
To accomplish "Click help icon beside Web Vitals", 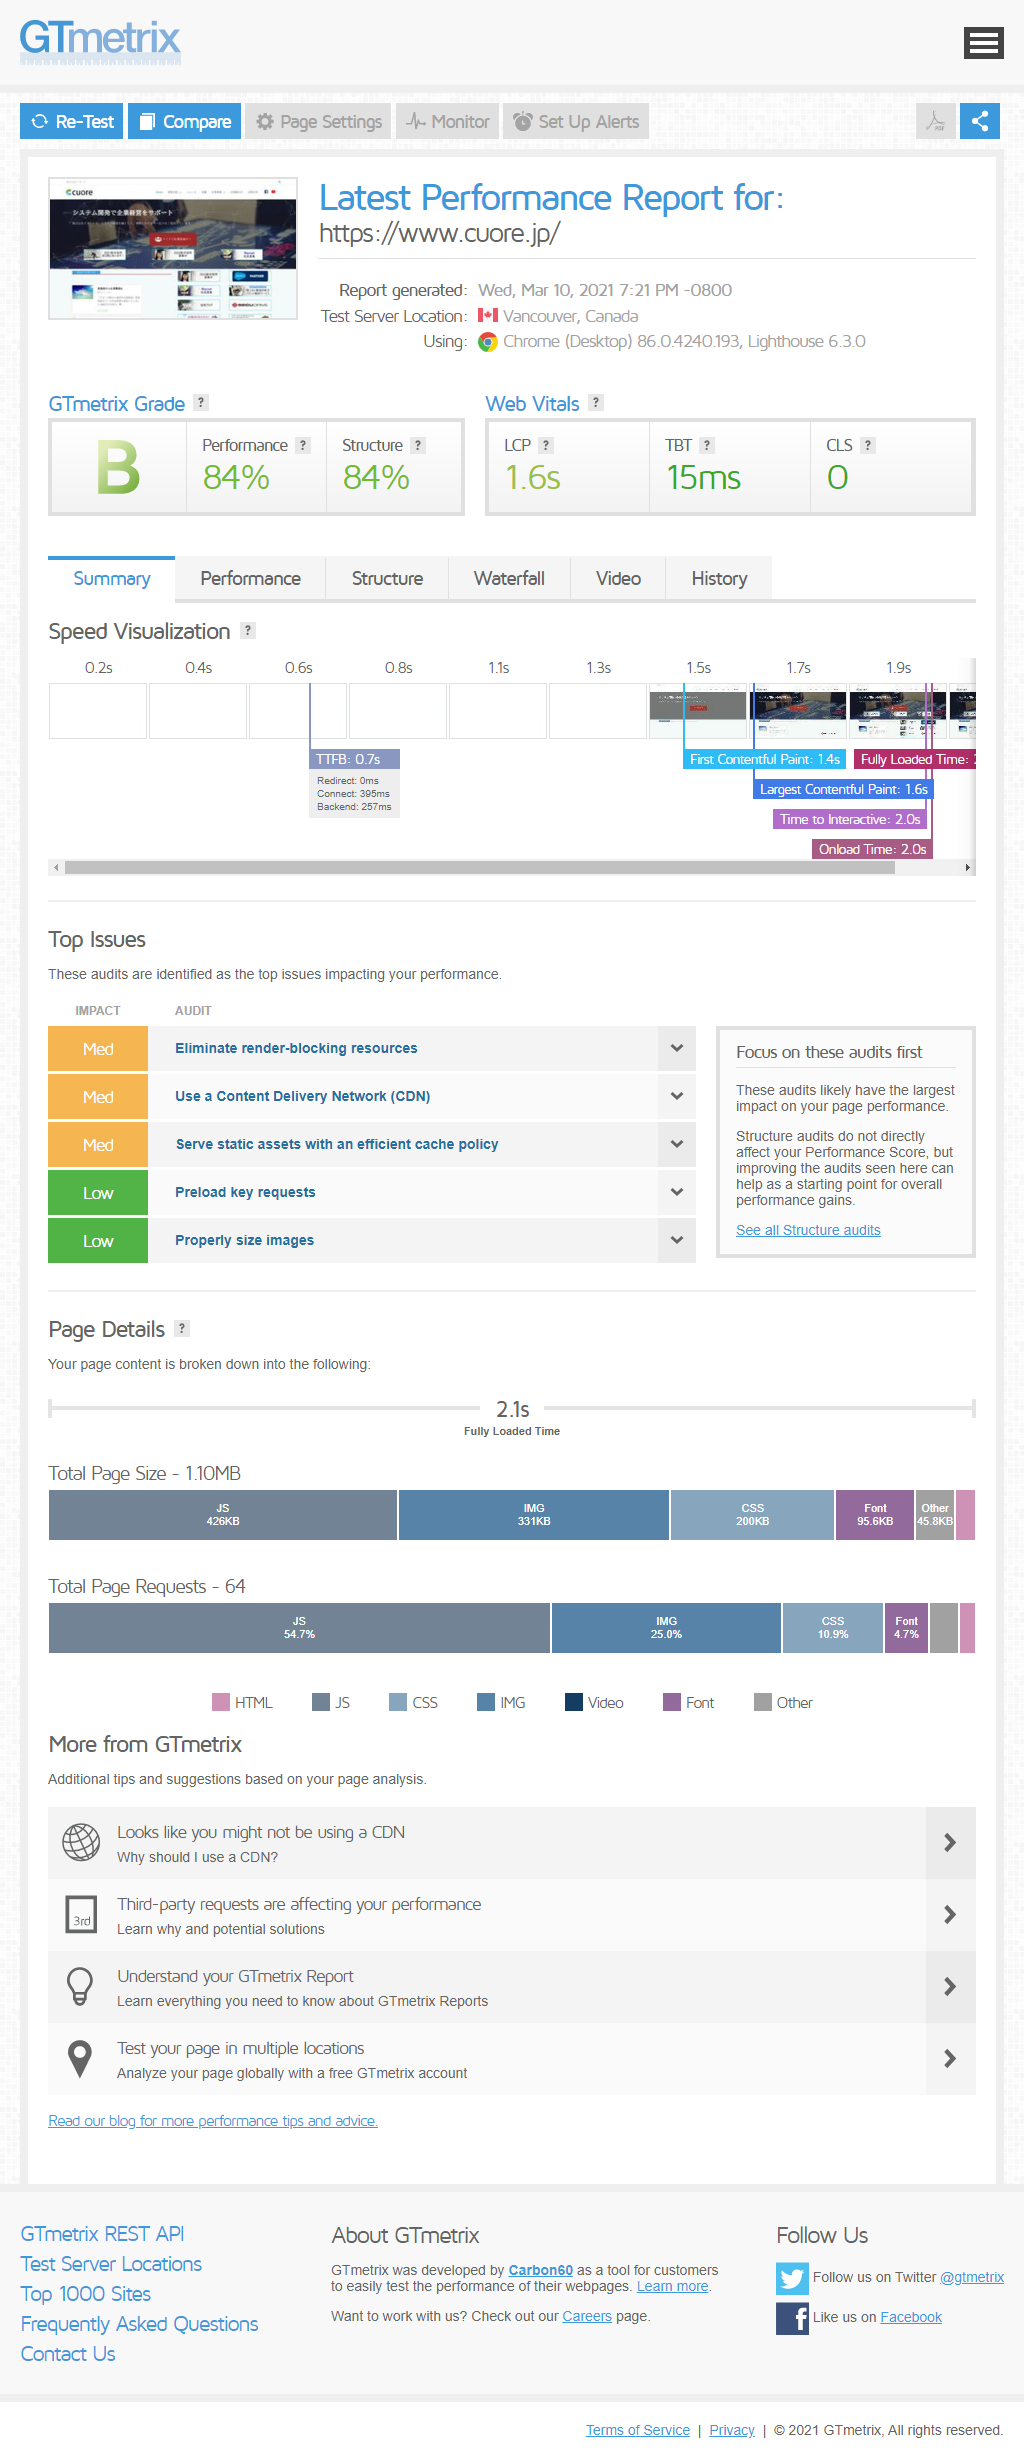I will (596, 403).
